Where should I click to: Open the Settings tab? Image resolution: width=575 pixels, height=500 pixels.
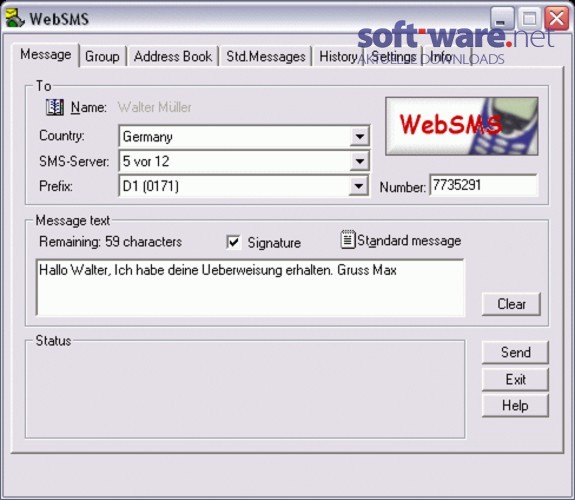[x=393, y=56]
